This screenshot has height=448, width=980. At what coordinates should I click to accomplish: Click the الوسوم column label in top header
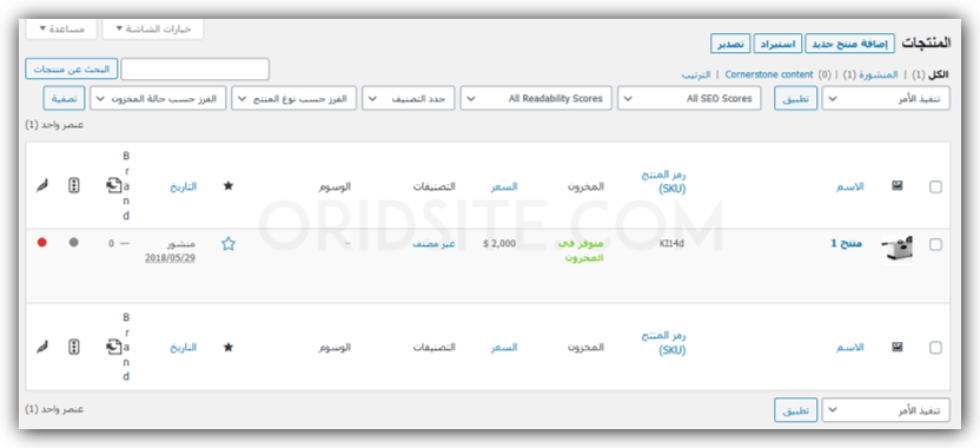(334, 186)
